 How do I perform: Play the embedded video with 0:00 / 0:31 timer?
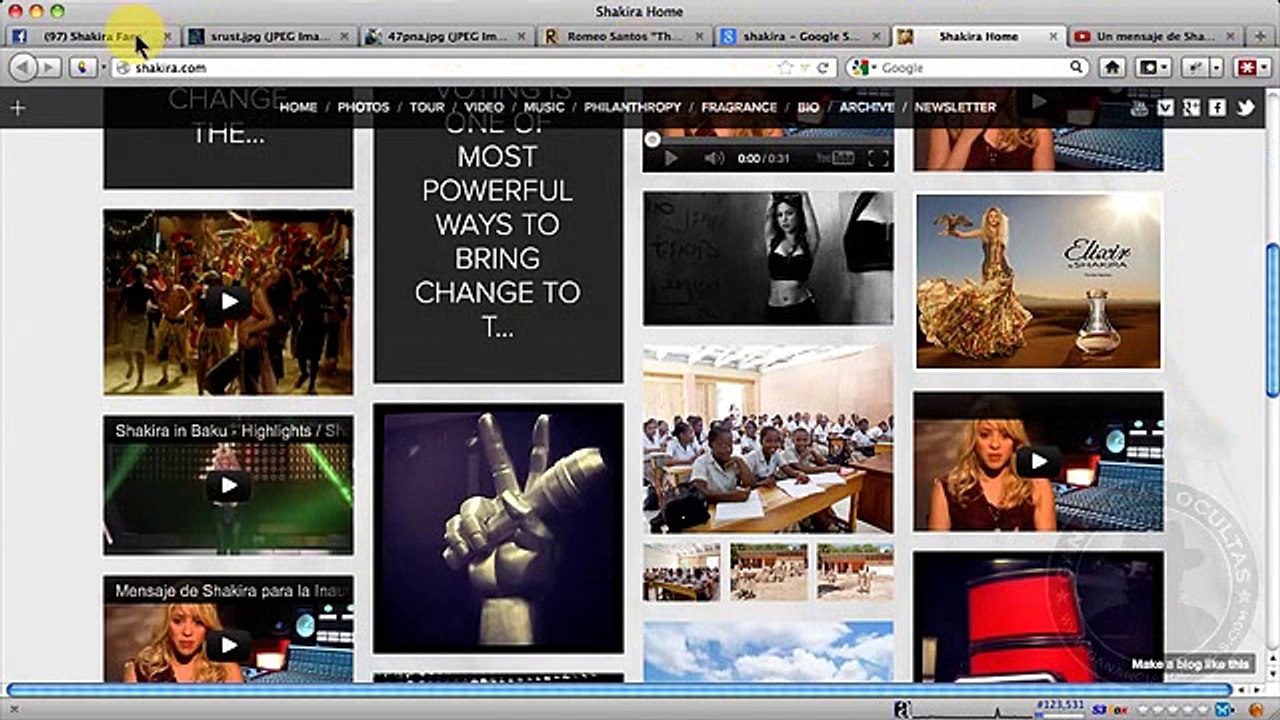(x=671, y=158)
